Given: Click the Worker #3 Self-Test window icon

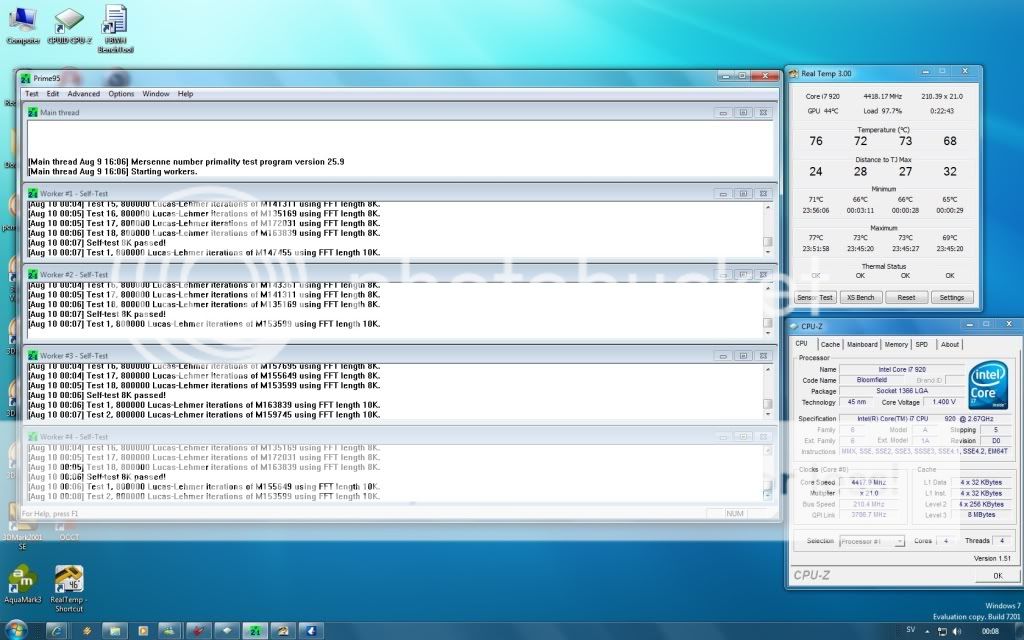Looking at the screenshot, I should tap(33, 355).
